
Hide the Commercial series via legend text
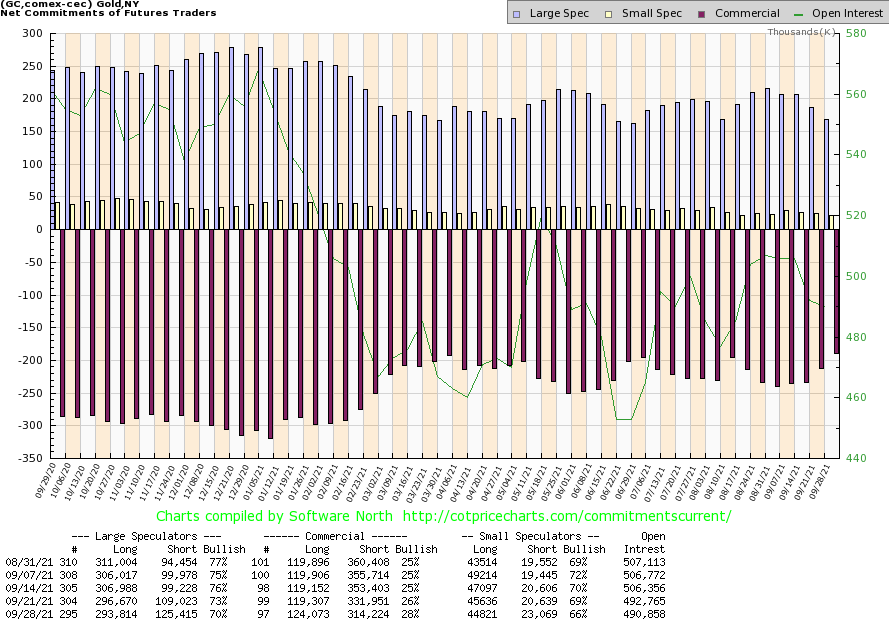tap(747, 13)
